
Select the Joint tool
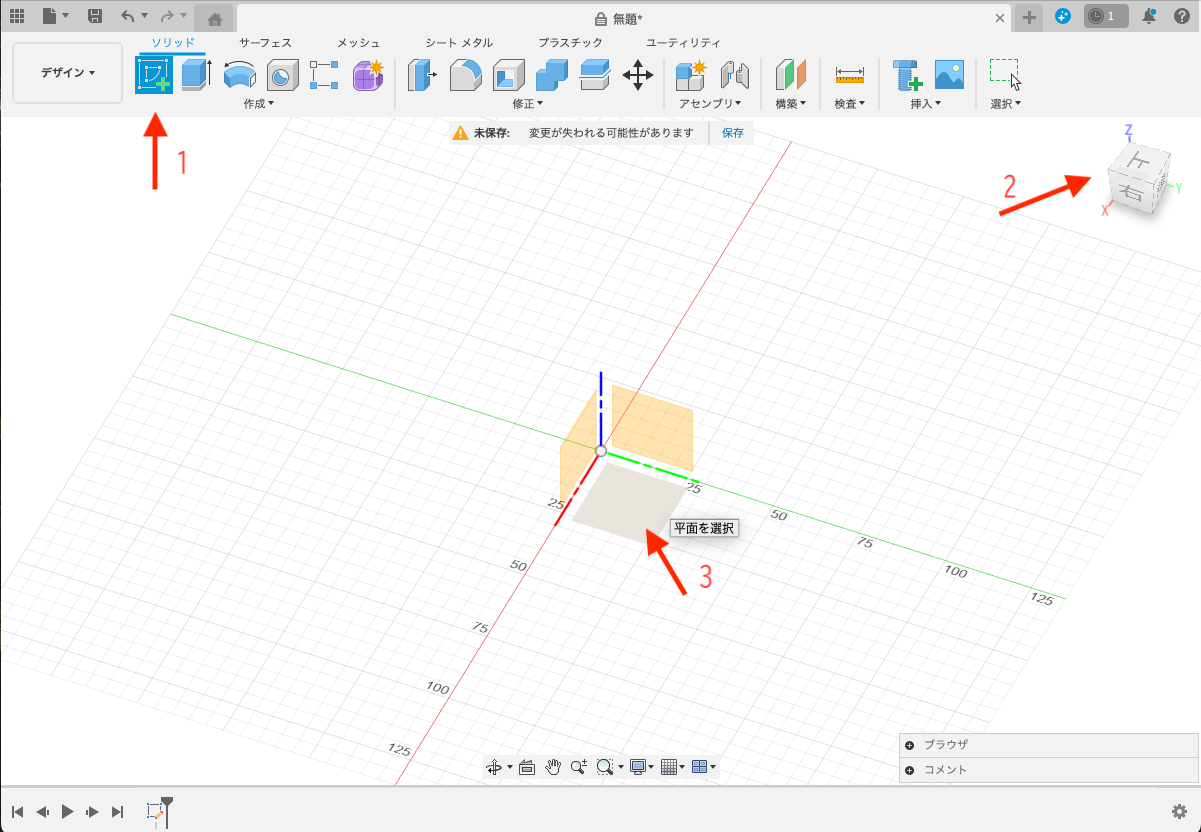734,76
